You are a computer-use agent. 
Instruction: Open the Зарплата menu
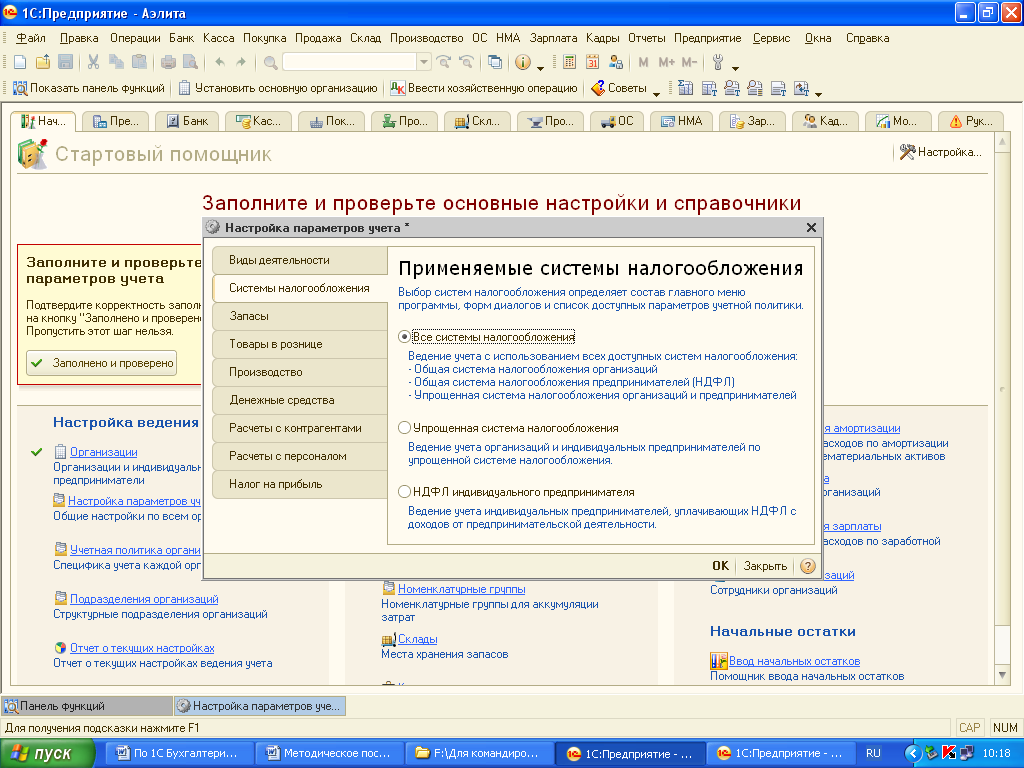tap(553, 38)
